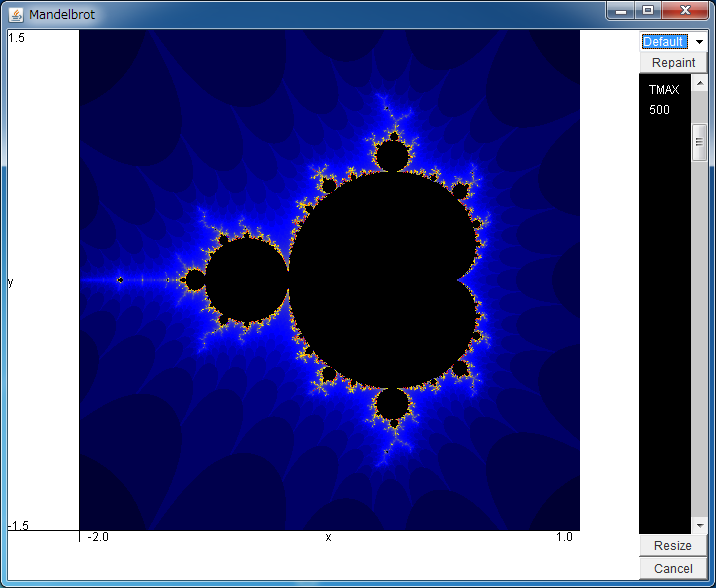Viewport: 716px width, 588px height.
Task: Click the dropdown arrow next to Default
Action: tap(699, 42)
